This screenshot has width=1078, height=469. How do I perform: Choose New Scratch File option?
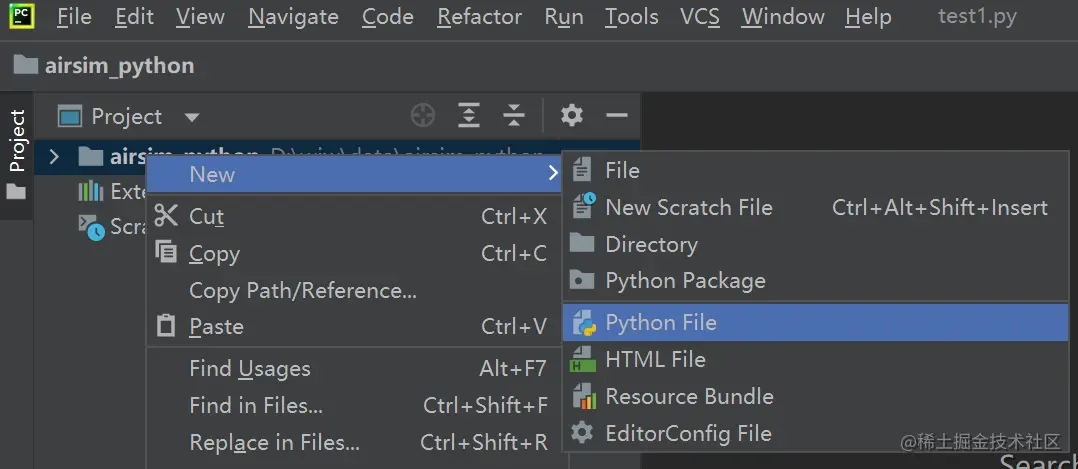tap(688, 208)
